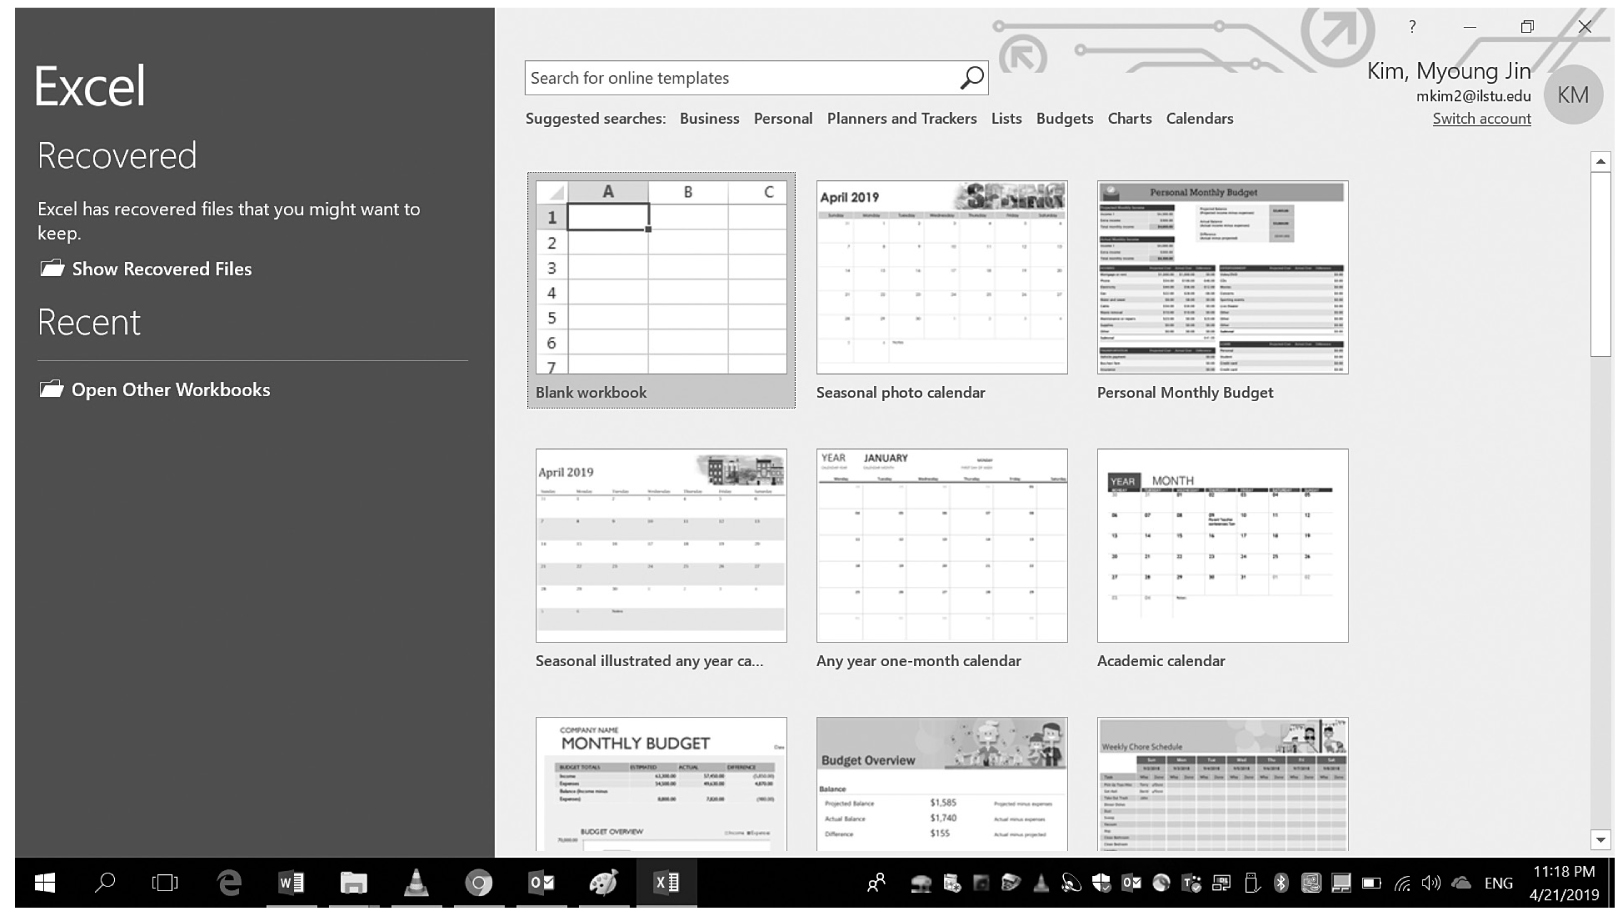Select the Lists suggested search

[x=1006, y=118]
